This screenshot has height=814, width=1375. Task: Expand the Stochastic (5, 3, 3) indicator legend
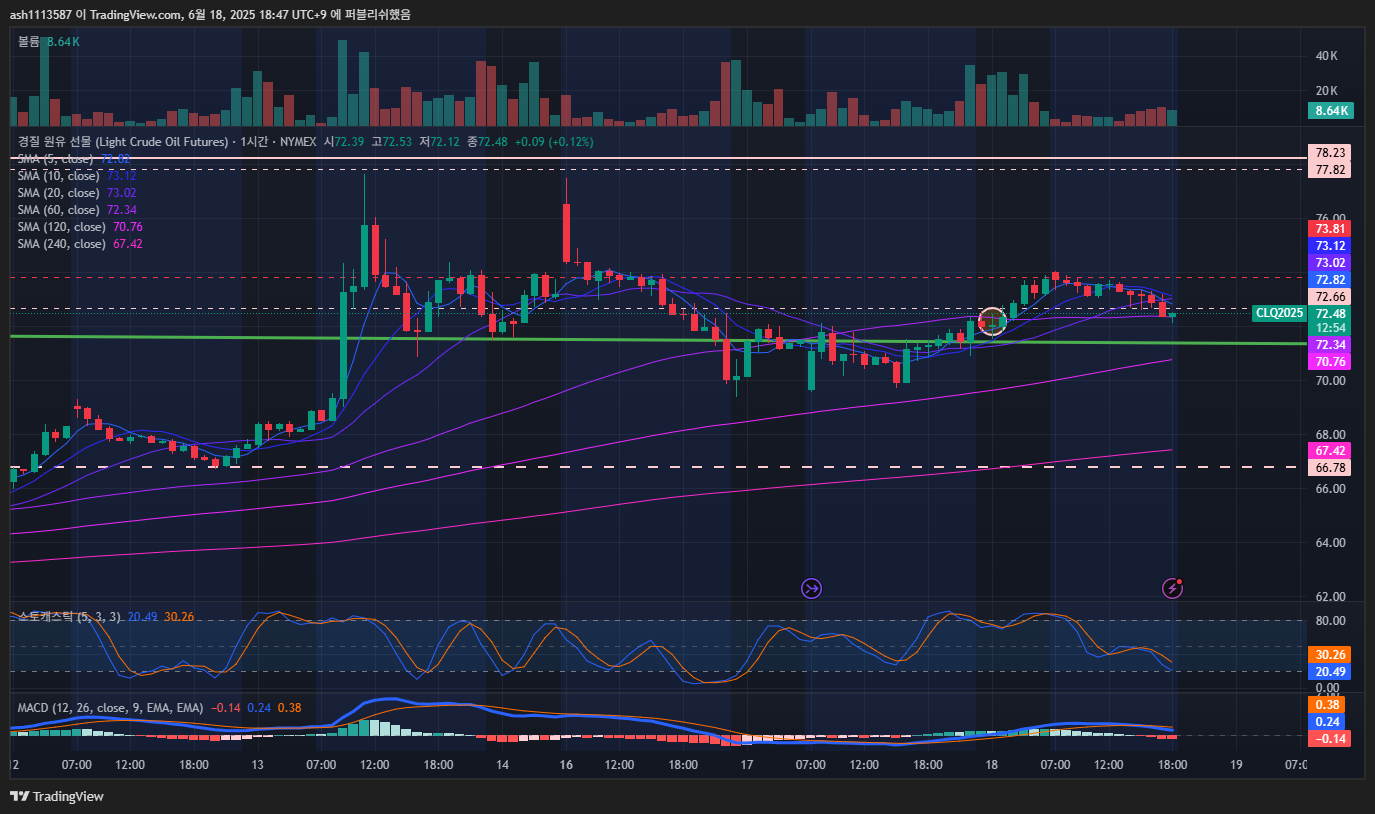(70, 617)
